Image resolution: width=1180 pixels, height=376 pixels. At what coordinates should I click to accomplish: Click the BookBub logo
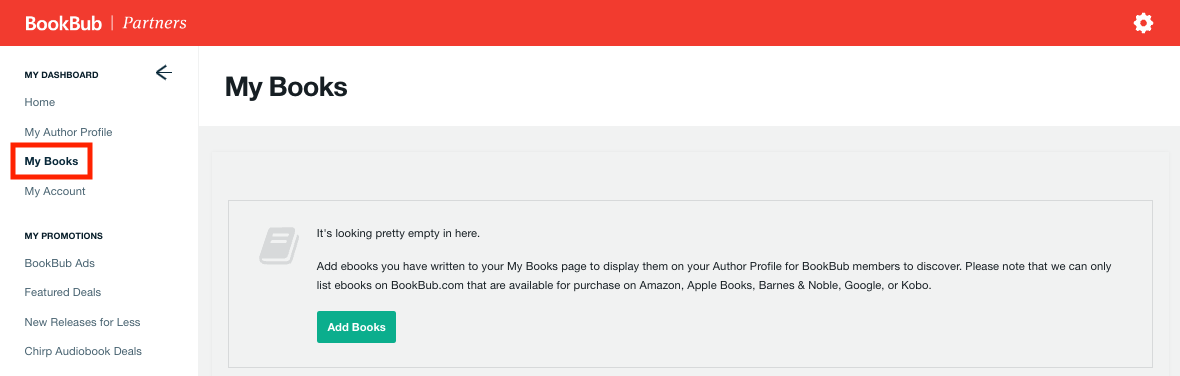[x=63, y=23]
